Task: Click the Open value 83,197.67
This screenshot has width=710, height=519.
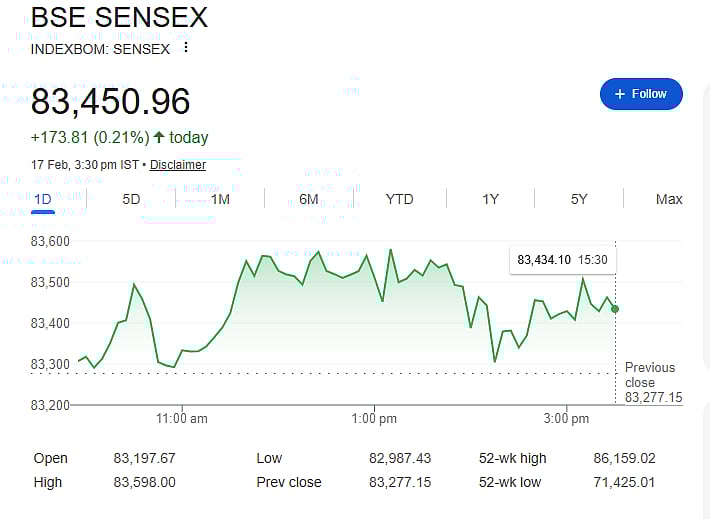Action: [145, 458]
